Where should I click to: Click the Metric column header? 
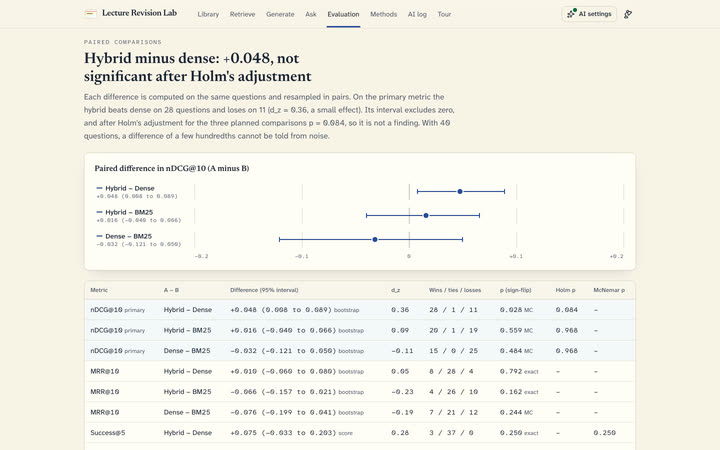coord(99,290)
